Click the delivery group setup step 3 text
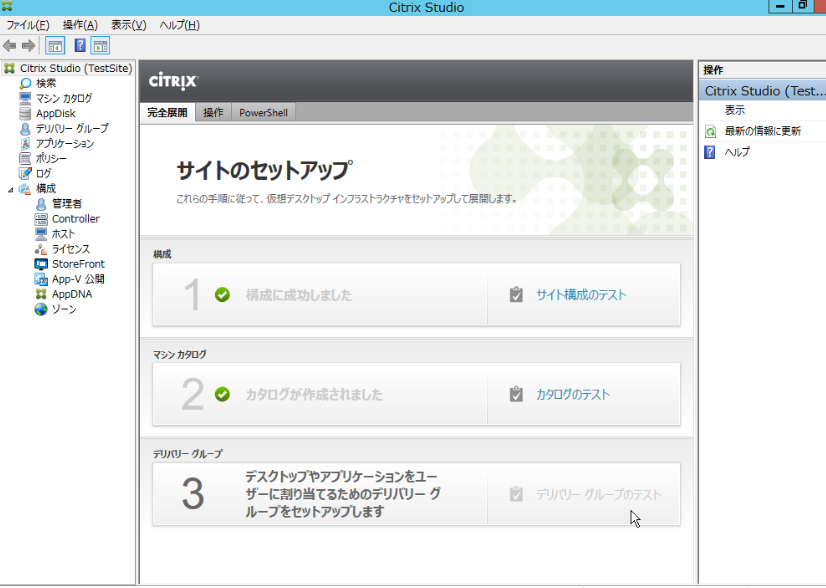The height and width of the screenshot is (588, 826). coord(342,494)
